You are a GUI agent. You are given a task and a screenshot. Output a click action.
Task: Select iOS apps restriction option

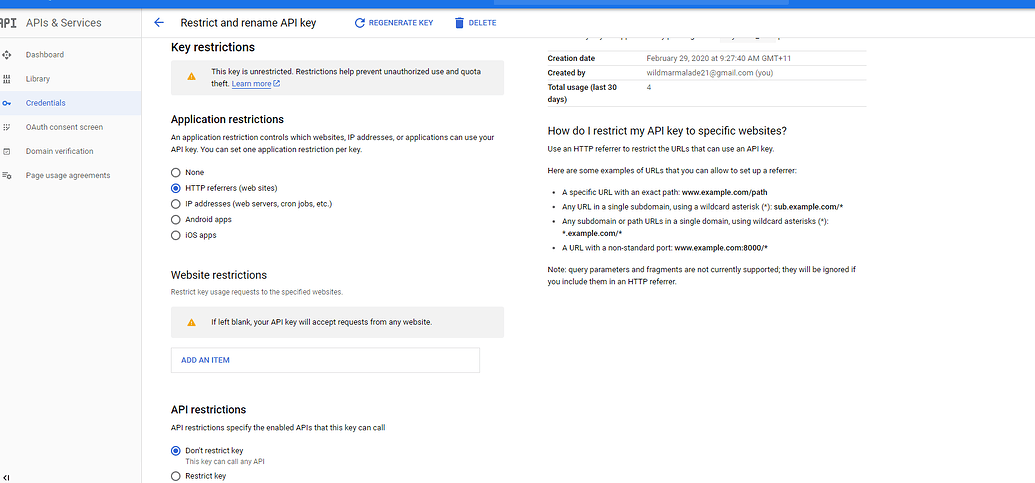(x=176, y=236)
